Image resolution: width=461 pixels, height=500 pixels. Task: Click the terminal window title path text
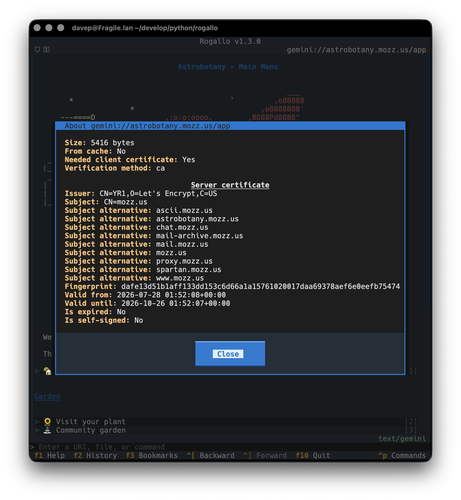pyautogui.click(x=145, y=28)
